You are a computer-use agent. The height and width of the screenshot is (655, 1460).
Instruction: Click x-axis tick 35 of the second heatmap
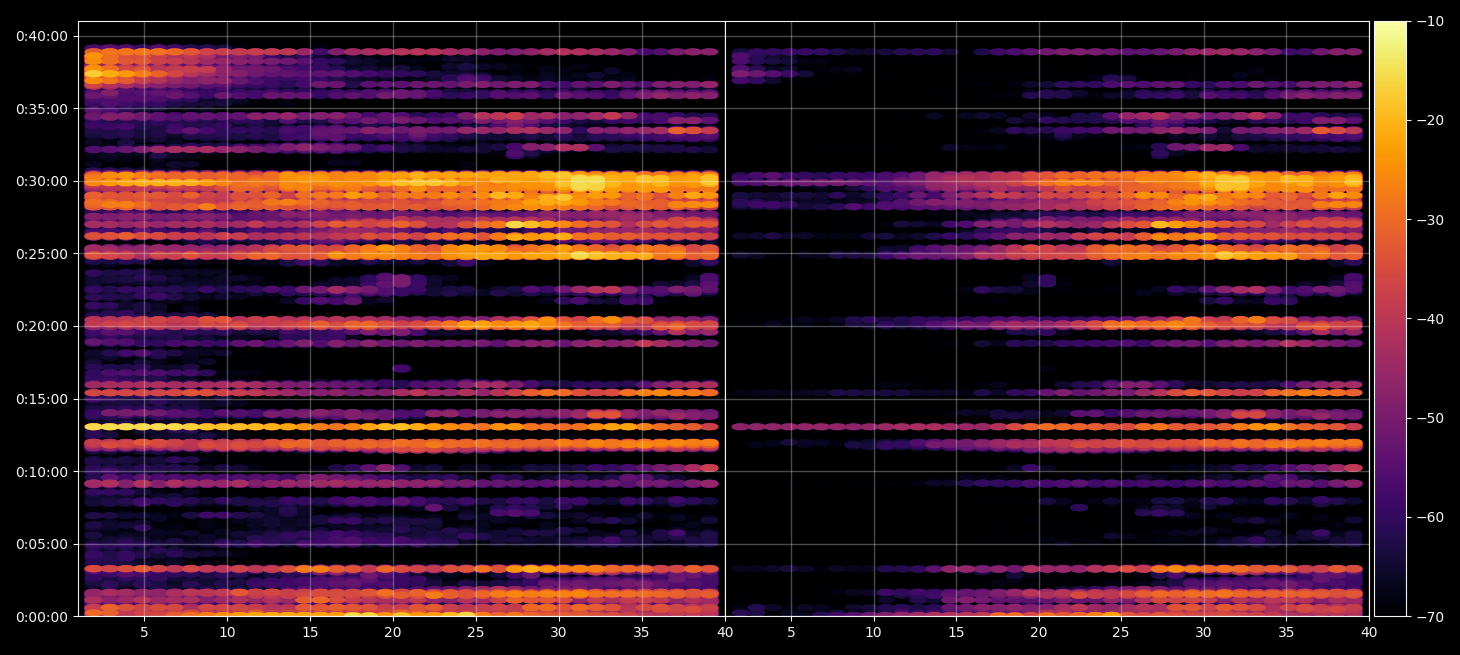[1287, 632]
